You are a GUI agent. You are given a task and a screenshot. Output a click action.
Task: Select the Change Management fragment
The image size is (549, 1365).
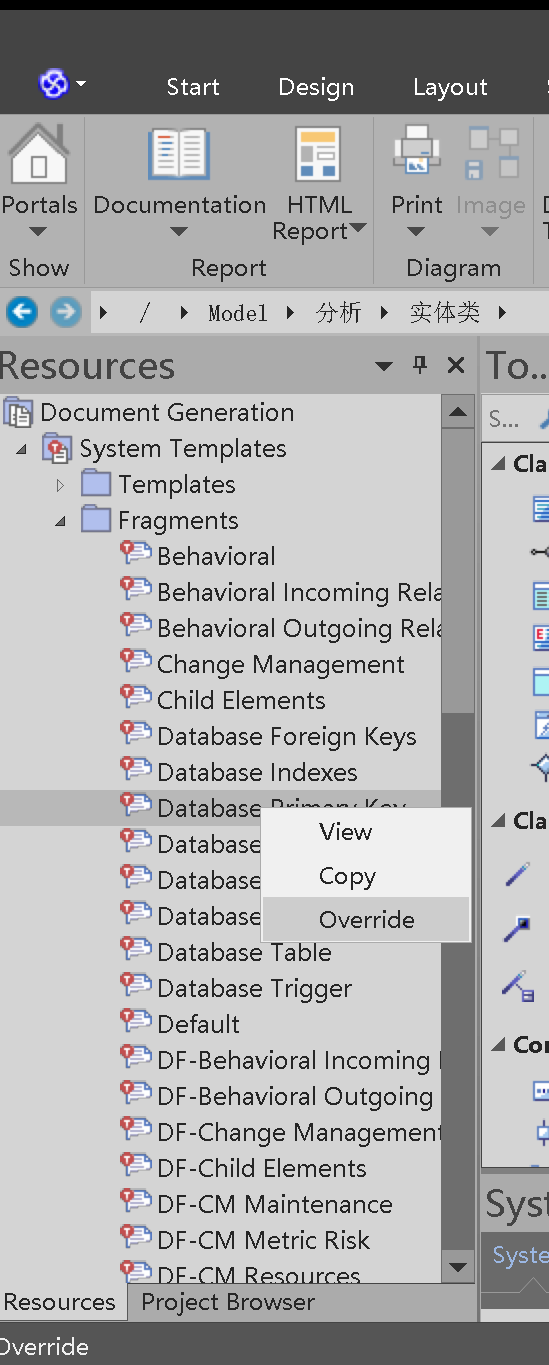(x=280, y=665)
